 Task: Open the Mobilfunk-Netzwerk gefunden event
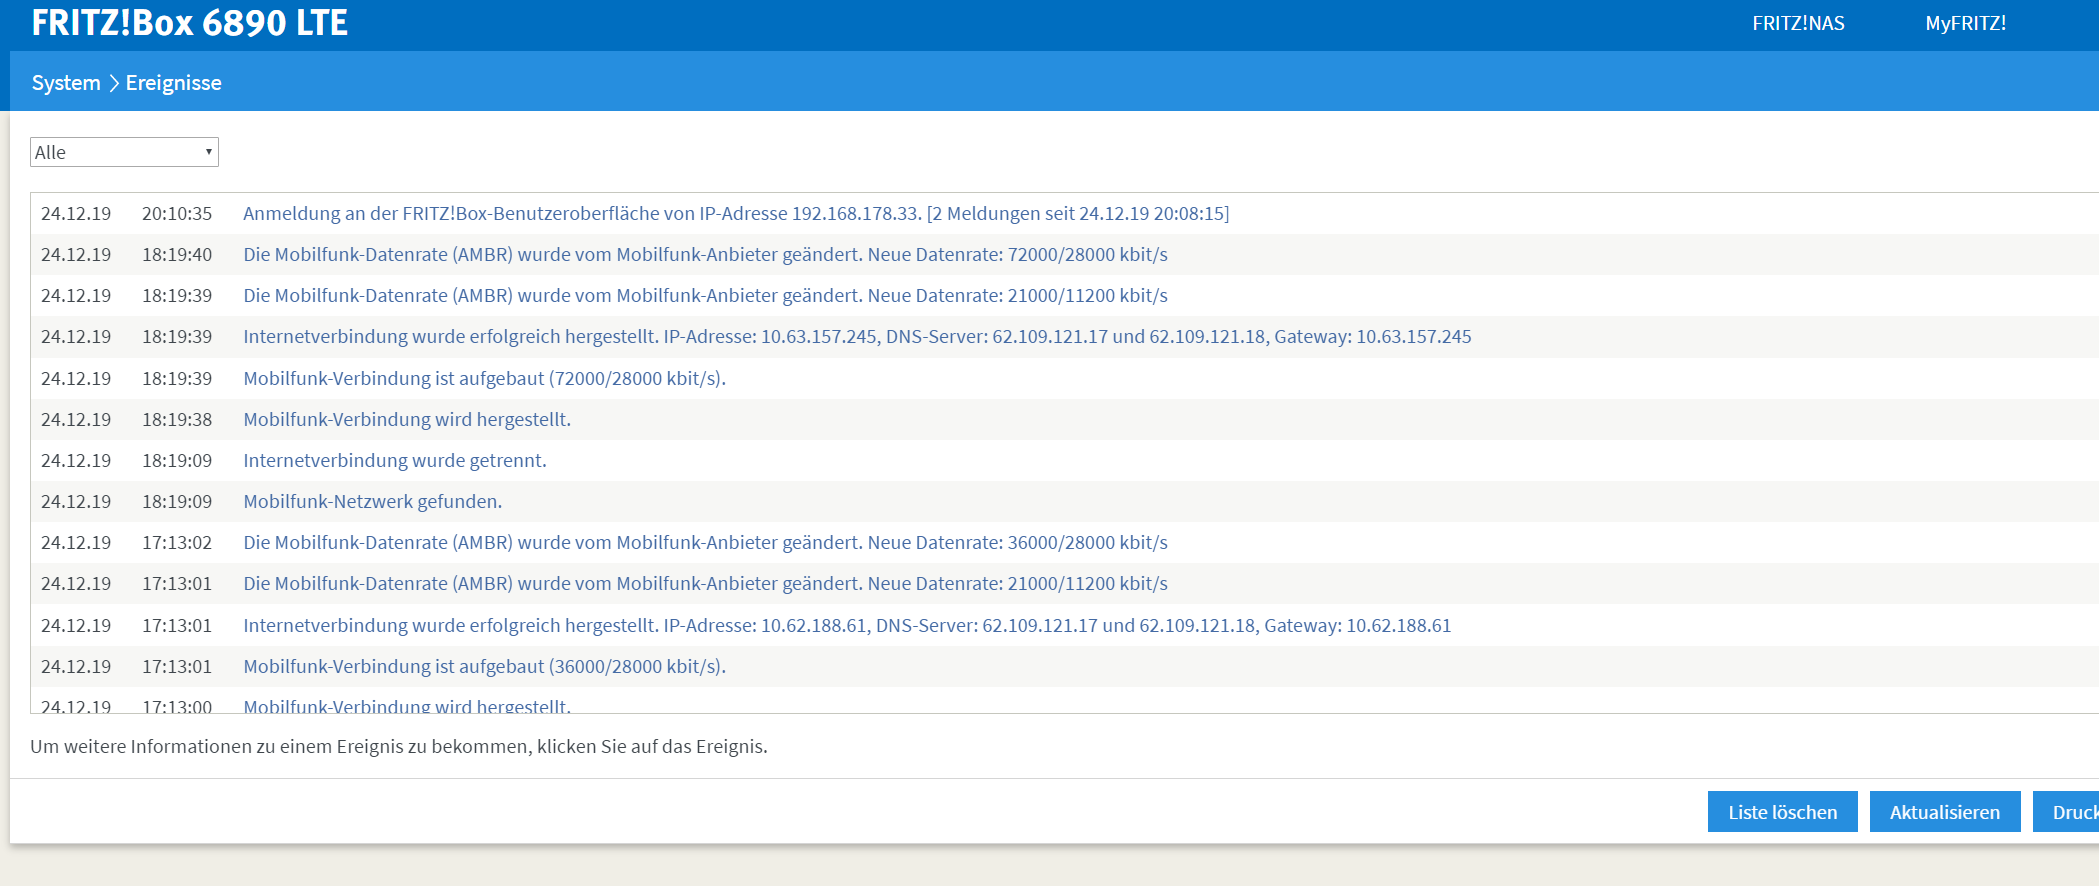point(372,501)
